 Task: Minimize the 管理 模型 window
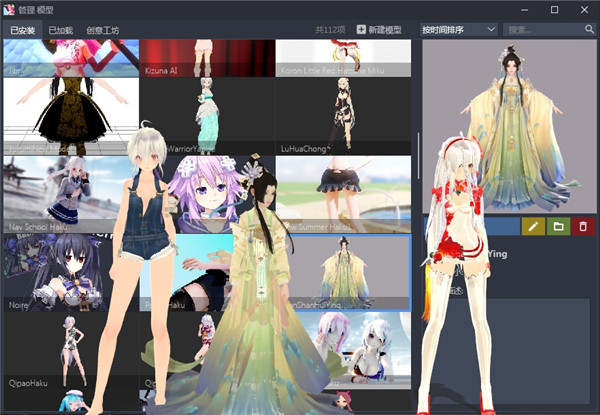[x=525, y=10]
